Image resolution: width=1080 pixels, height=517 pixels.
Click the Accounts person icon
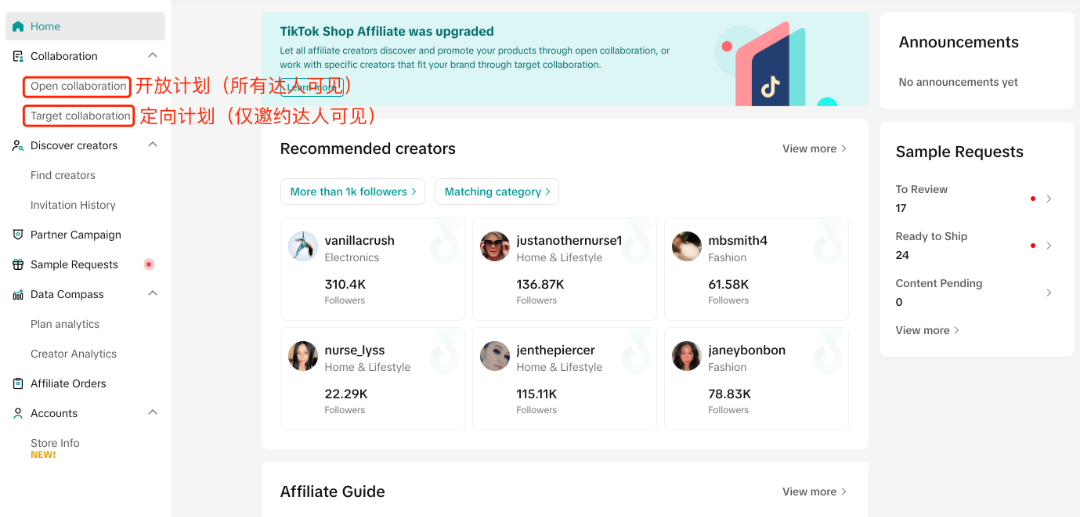coord(18,413)
